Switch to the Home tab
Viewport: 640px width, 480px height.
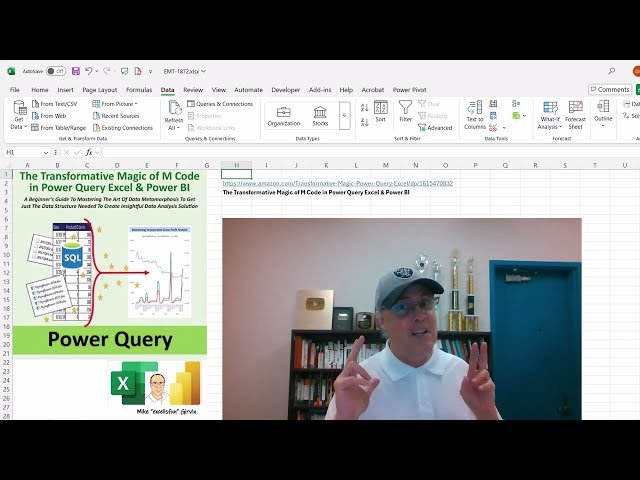40,90
